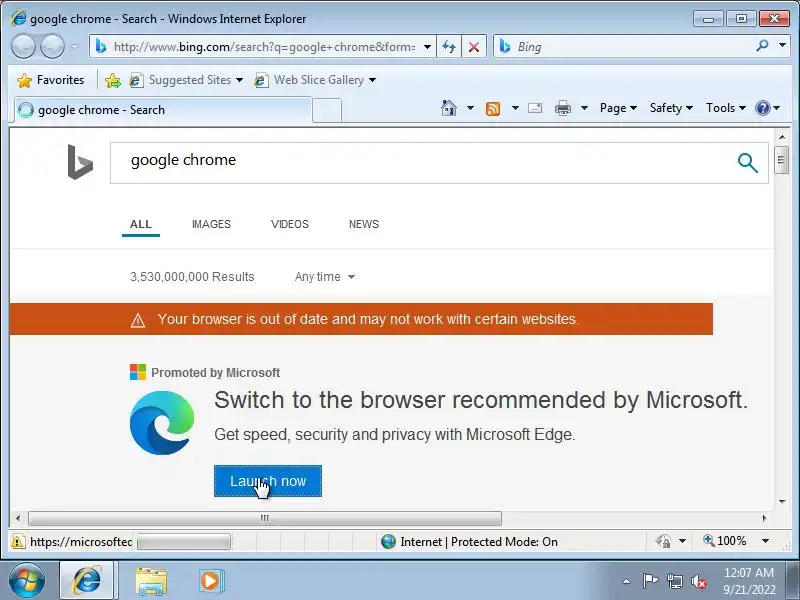Click the Refresh page icon

click(449, 47)
